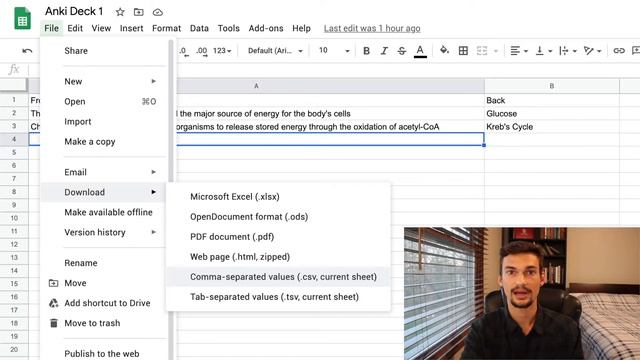640x360 pixels.
Task: Choose Open in the File menu
Action: point(104,102)
